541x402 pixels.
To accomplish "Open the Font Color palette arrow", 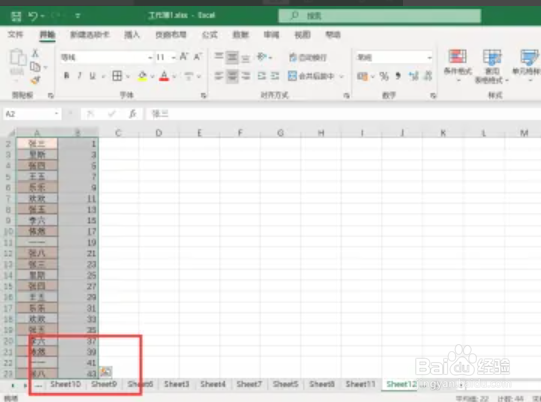I will coord(174,76).
